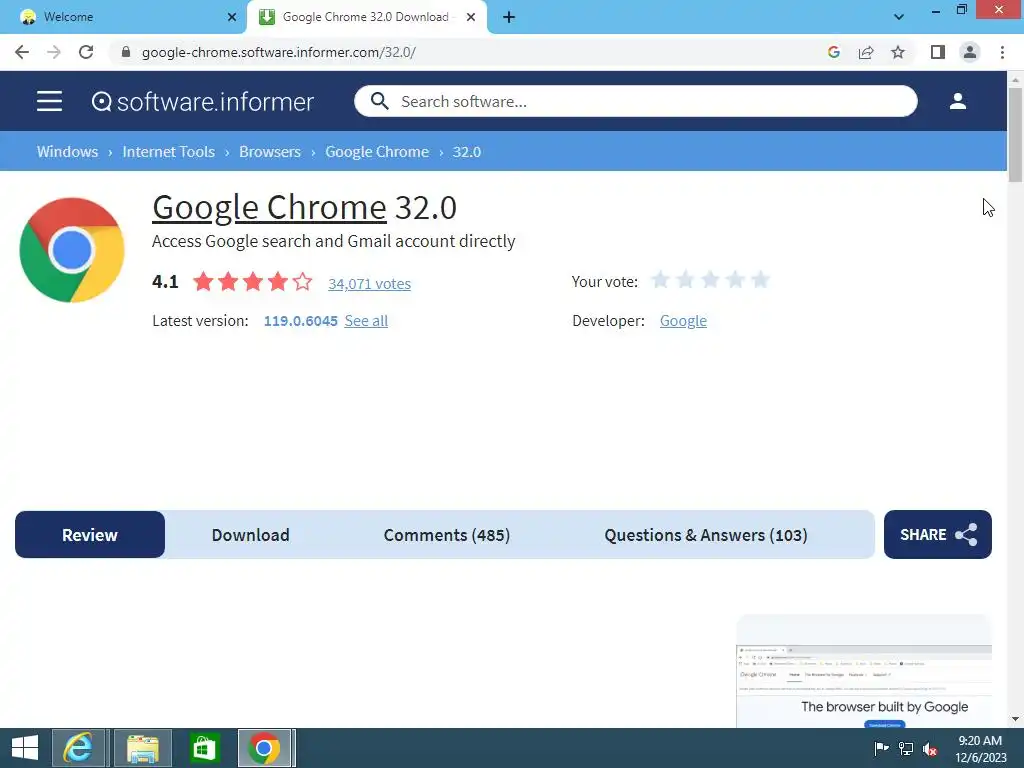
Task: Rate four stars in Your vote
Action: point(735,280)
